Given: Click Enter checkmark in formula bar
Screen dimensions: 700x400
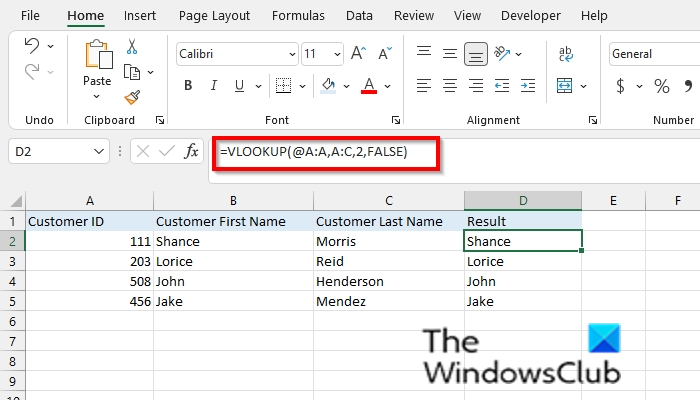Looking at the screenshot, I should (167, 151).
